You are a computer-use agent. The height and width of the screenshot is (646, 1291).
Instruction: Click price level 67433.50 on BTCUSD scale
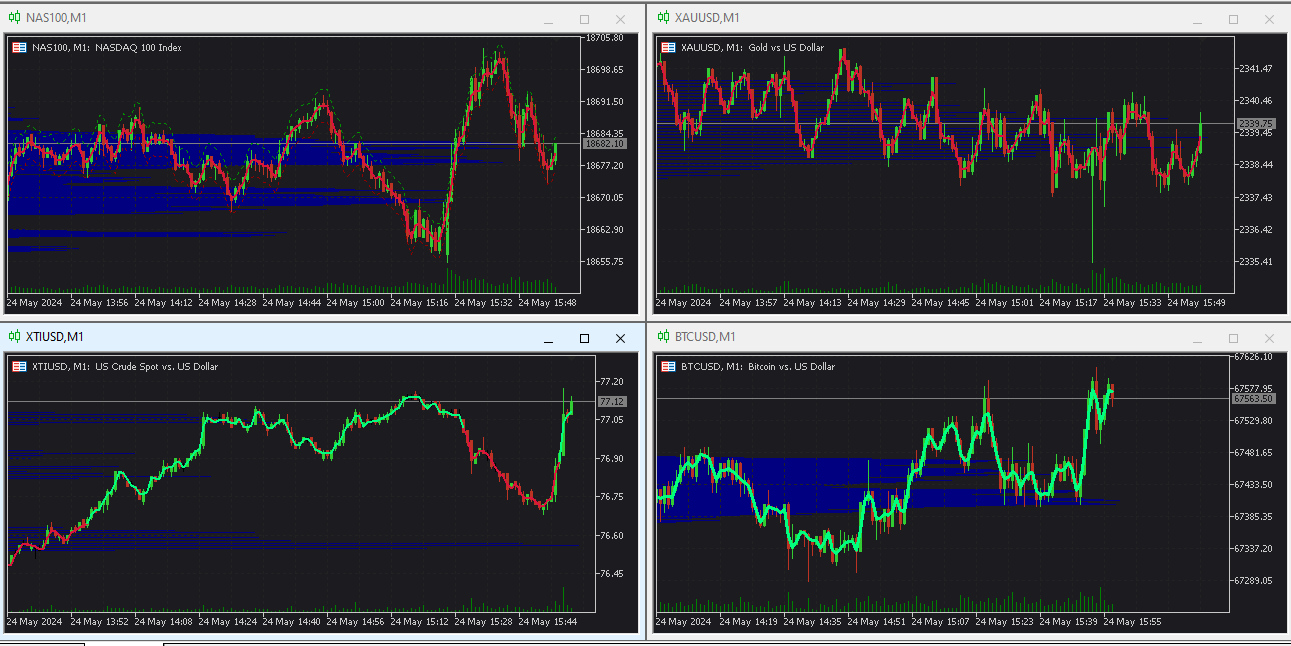tap(1253, 485)
